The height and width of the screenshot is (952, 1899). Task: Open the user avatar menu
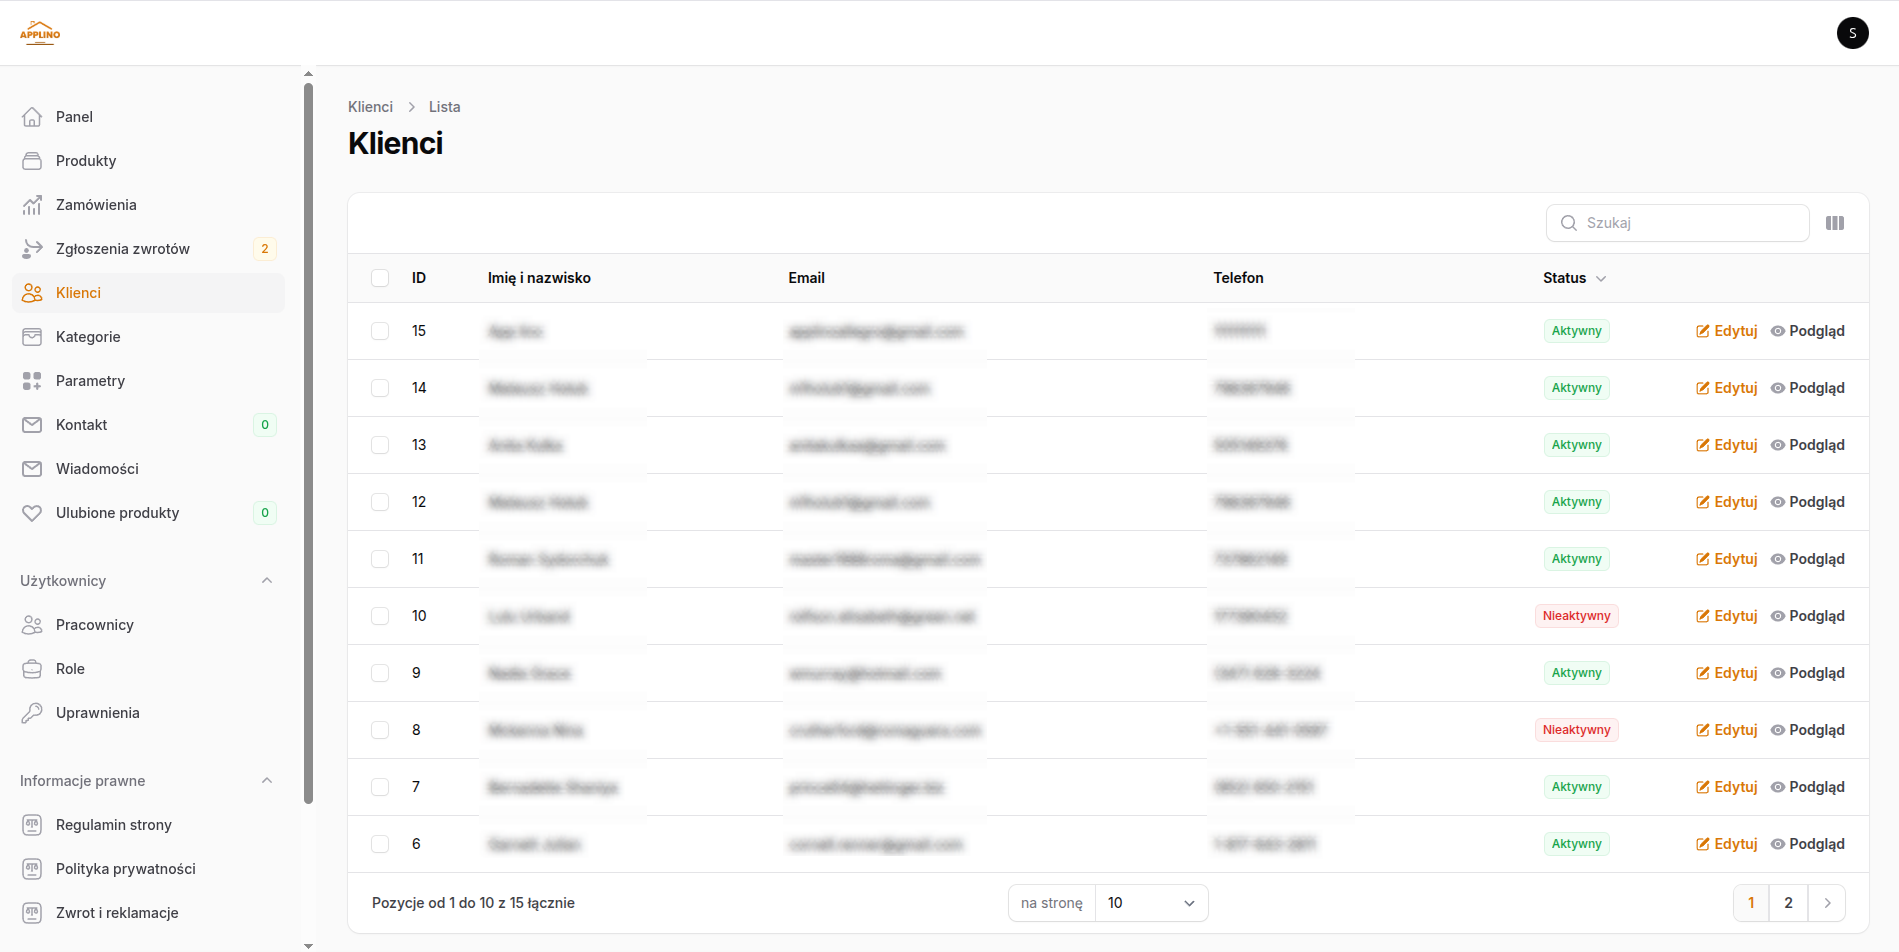[1852, 33]
